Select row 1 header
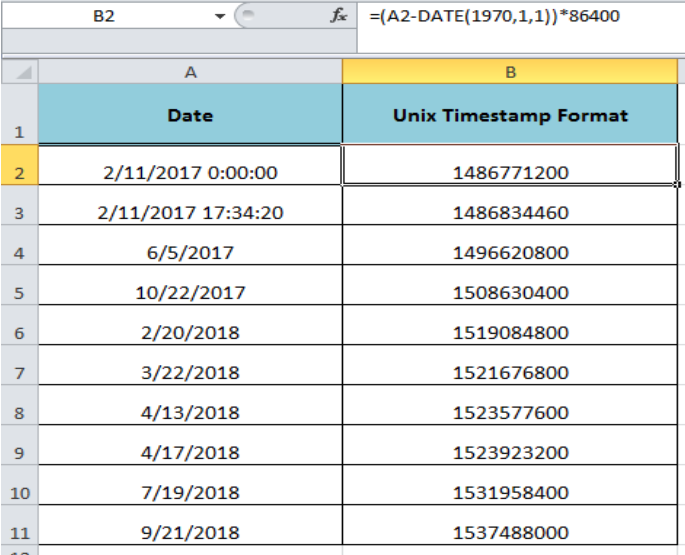 20,114
